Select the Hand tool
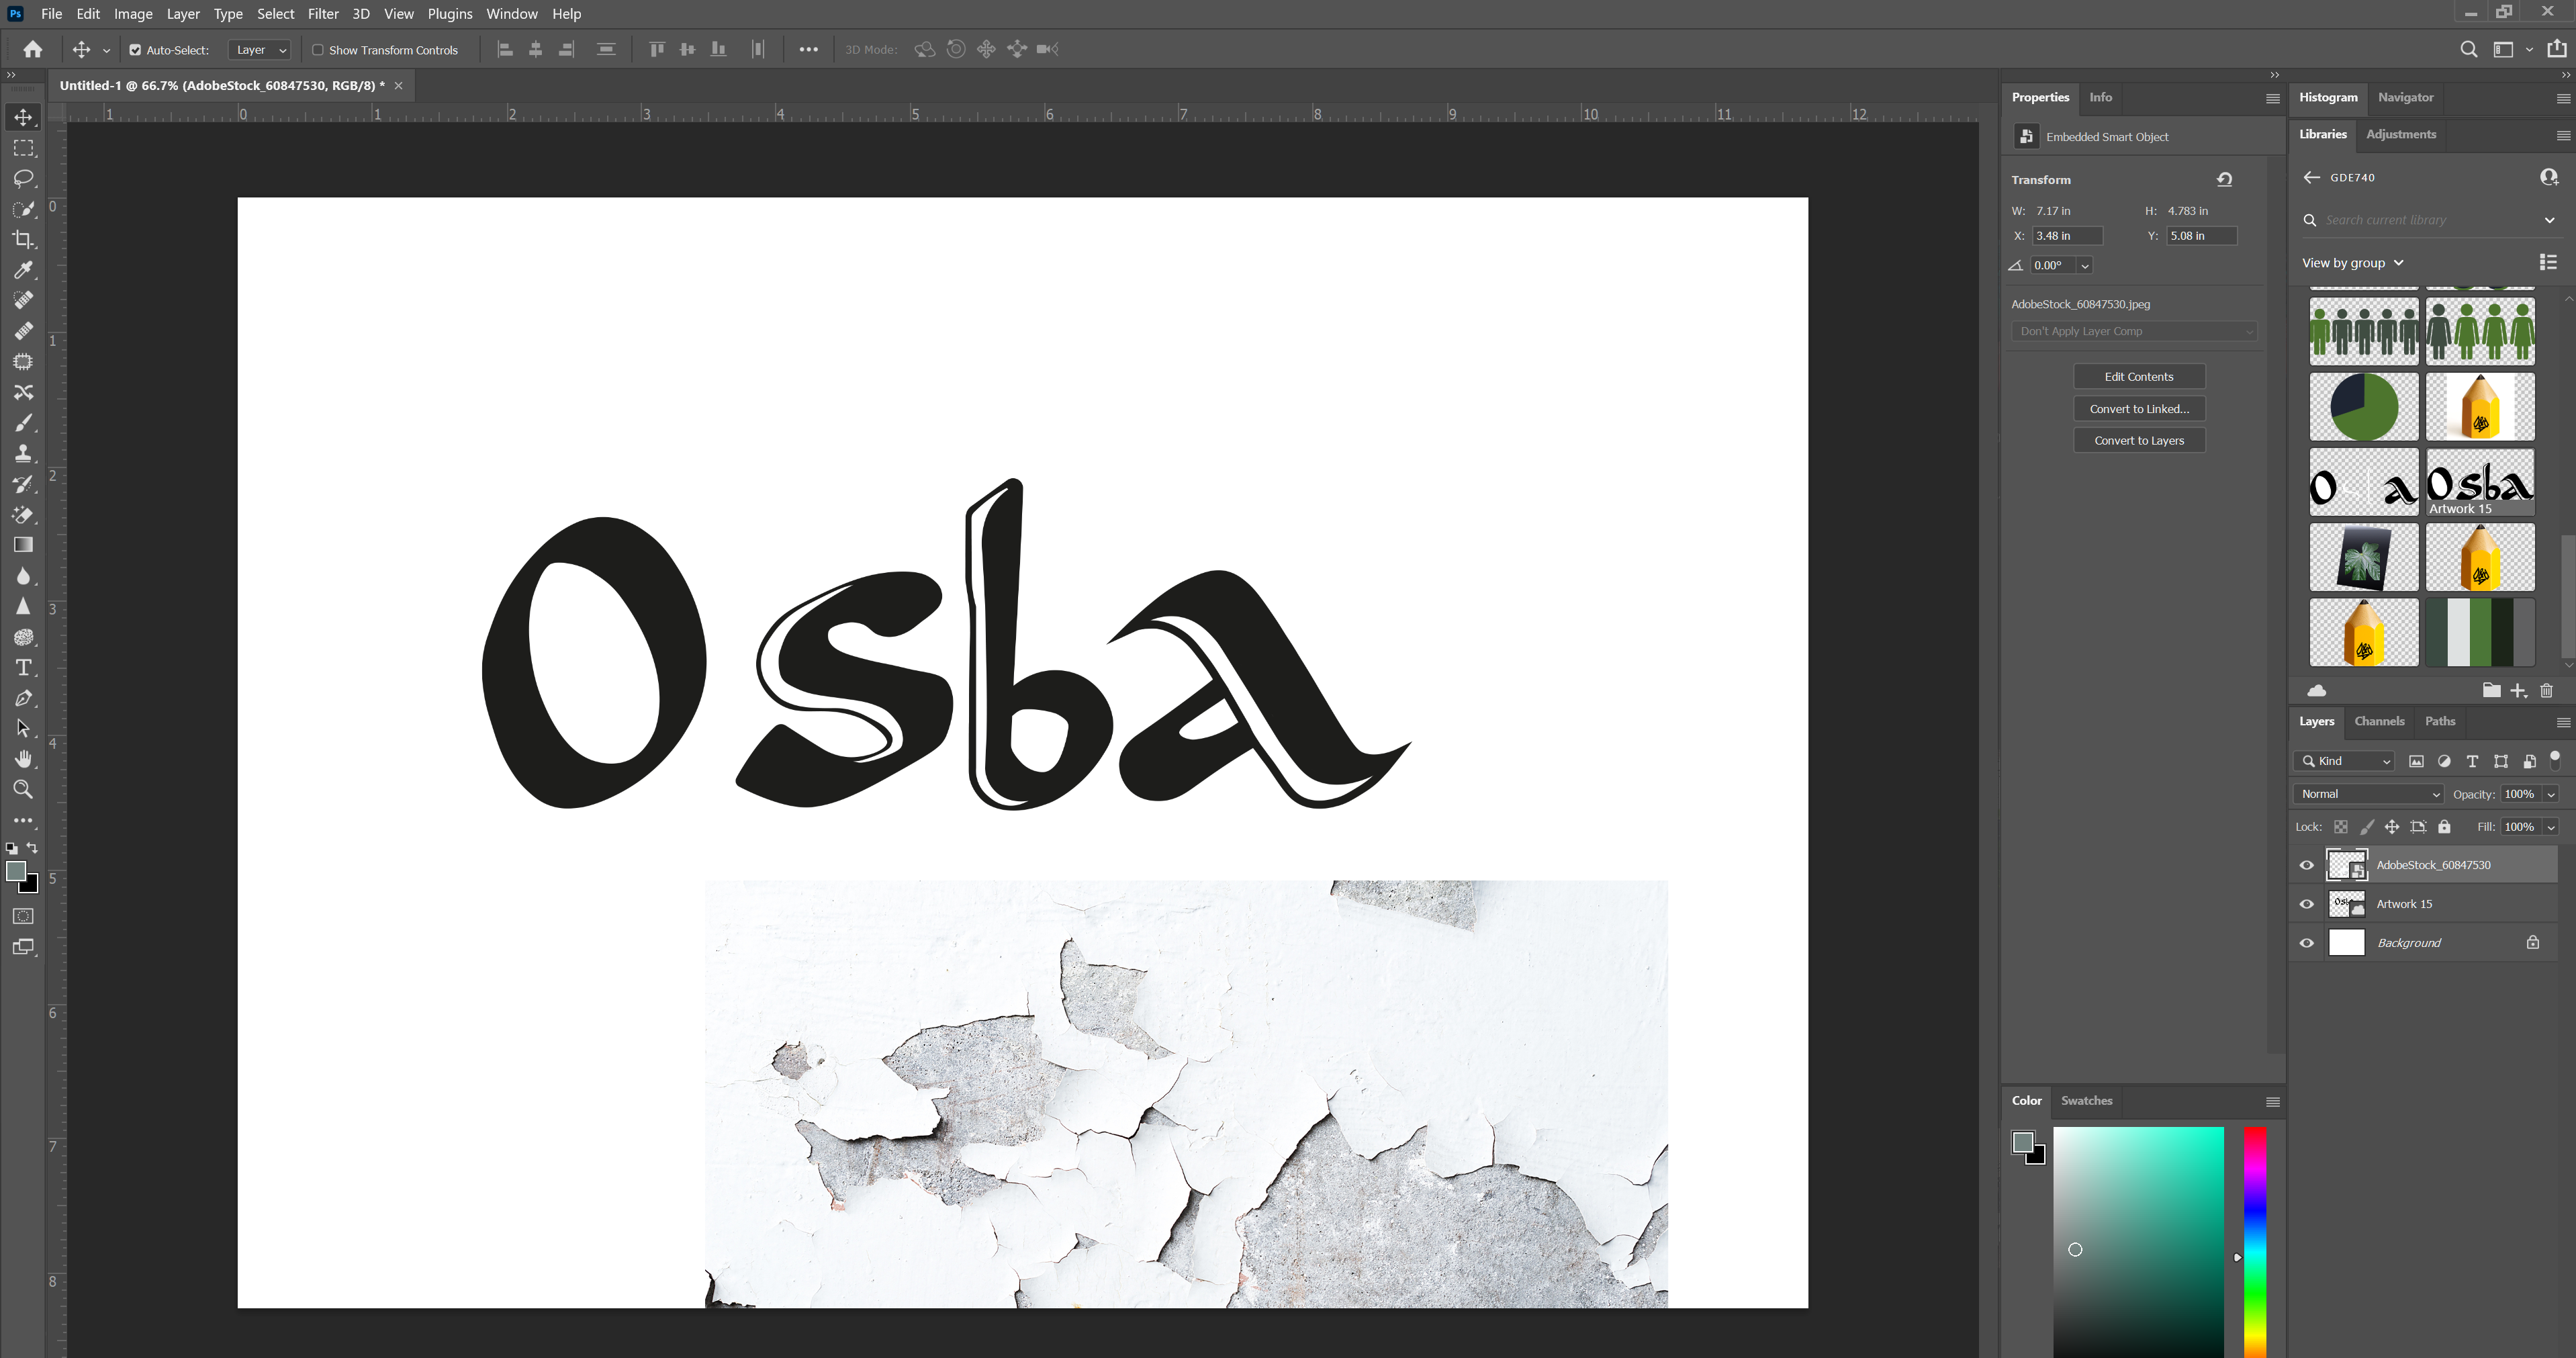Screen dimensions: 2576x1358 point(23,759)
